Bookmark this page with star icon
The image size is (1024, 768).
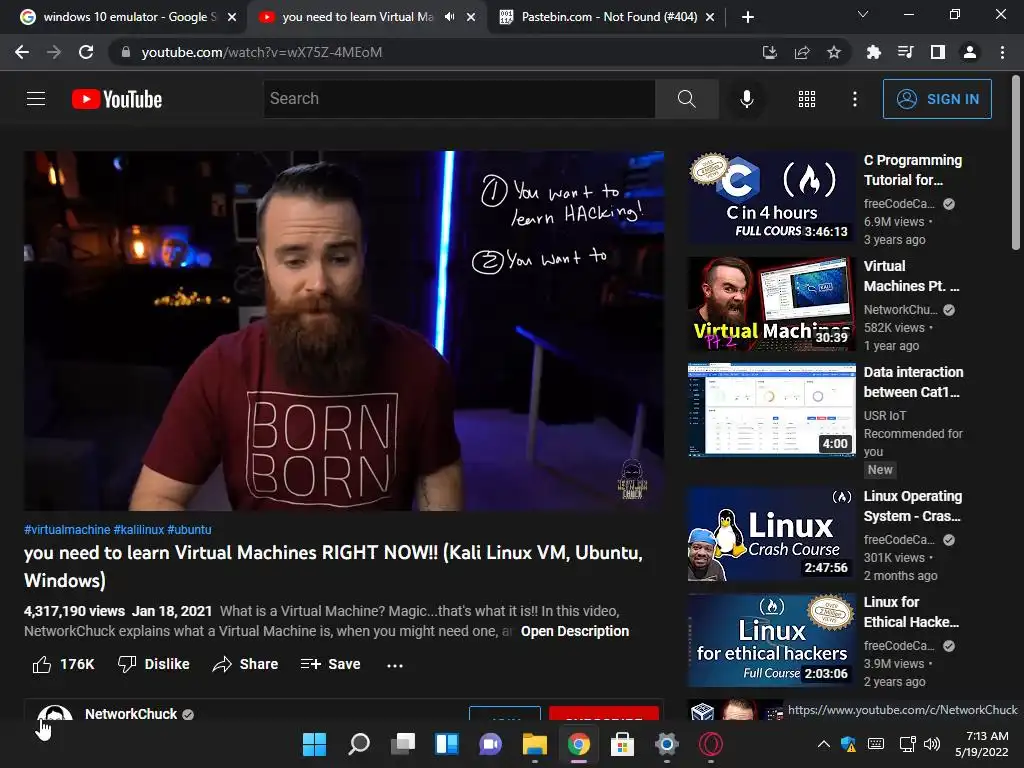[834, 52]
